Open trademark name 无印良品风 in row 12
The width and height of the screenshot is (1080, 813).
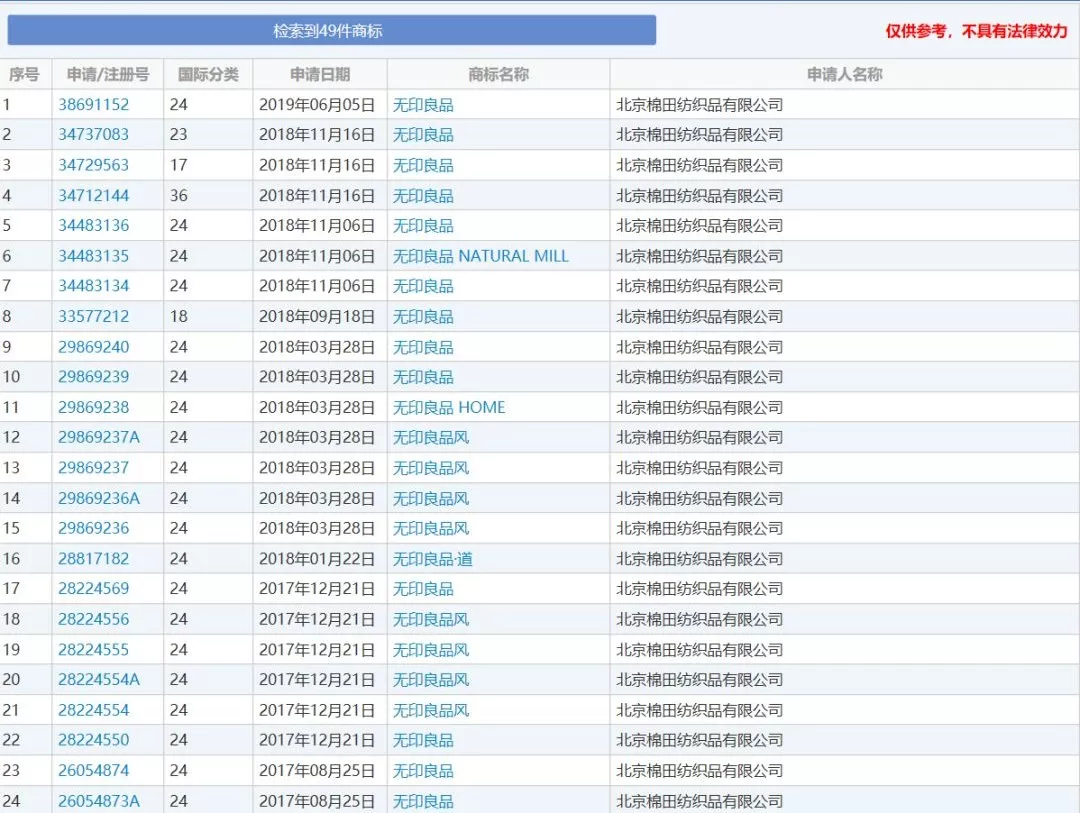[x=431, y=438]
